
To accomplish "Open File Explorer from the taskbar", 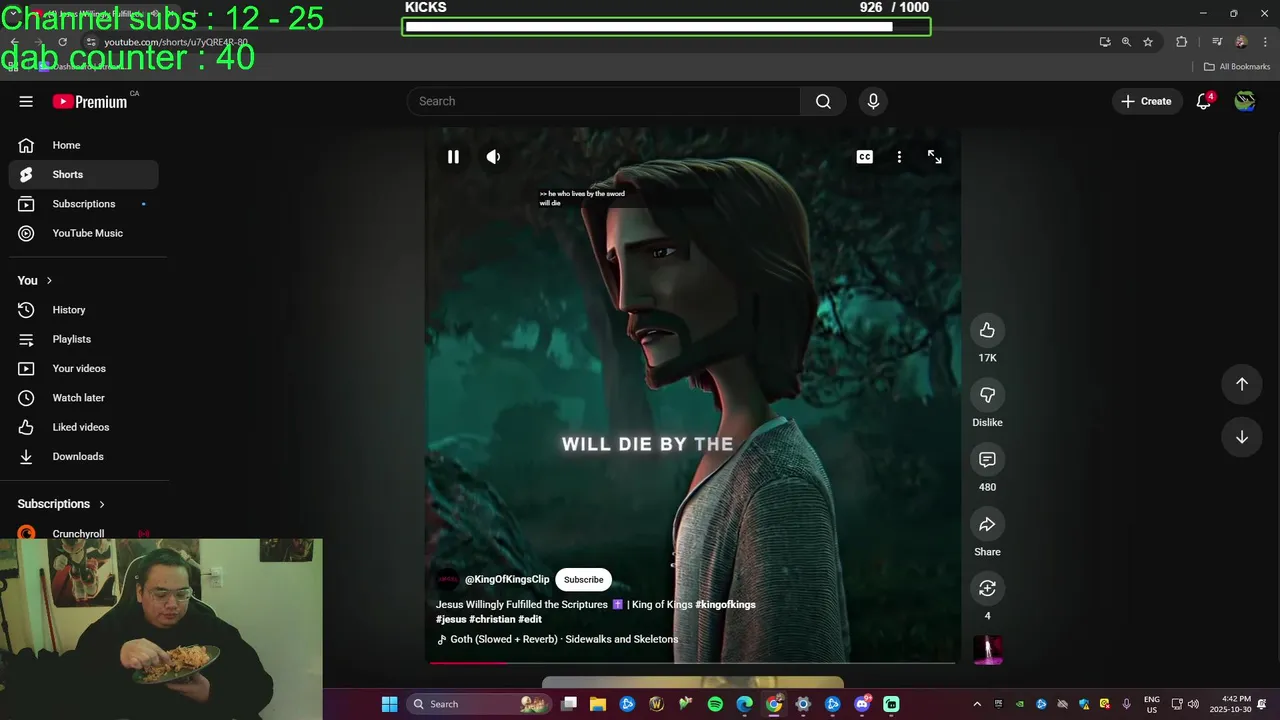I will tap(597, 704).
